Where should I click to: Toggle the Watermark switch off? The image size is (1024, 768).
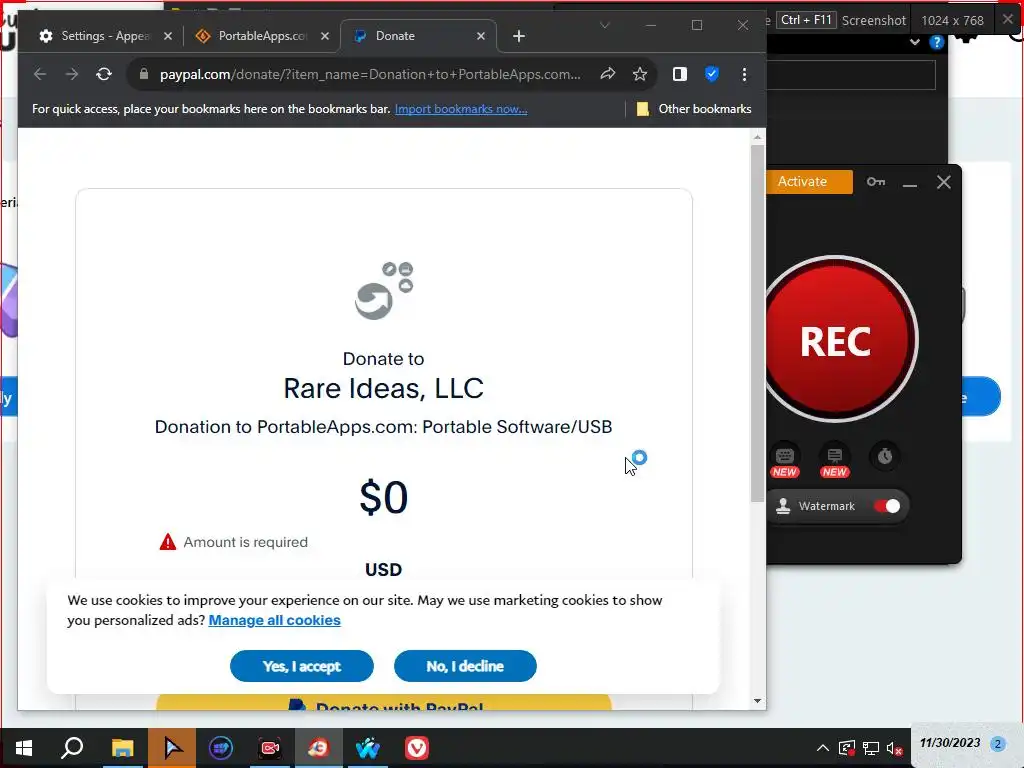[x=887, y=506]
